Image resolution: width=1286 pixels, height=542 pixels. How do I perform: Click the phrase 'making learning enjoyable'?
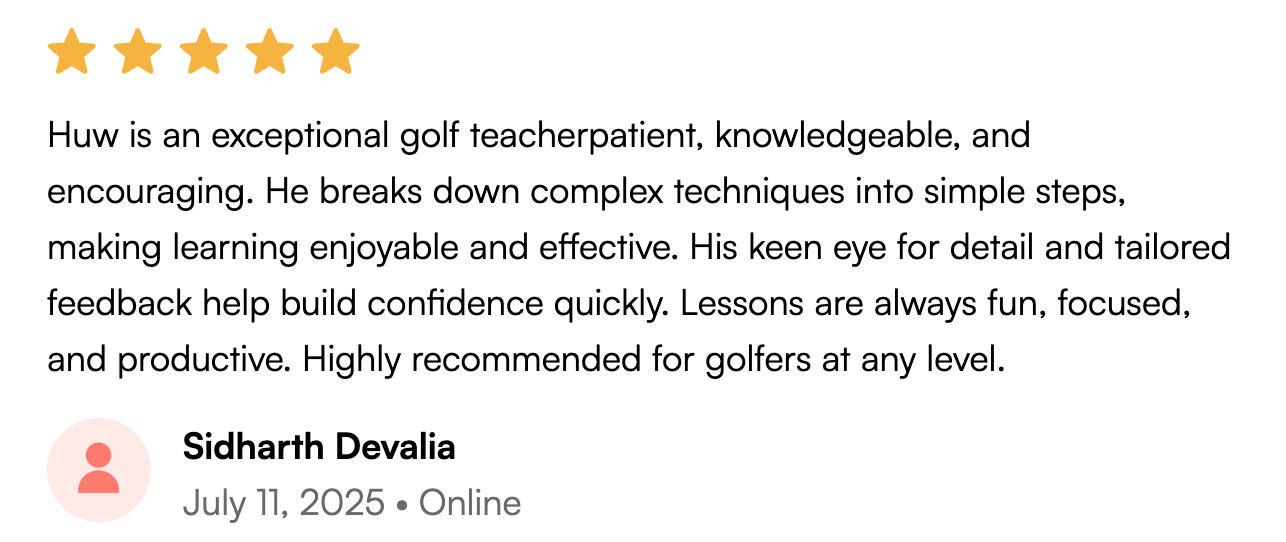pyautogui.click(x=244, y=247)
